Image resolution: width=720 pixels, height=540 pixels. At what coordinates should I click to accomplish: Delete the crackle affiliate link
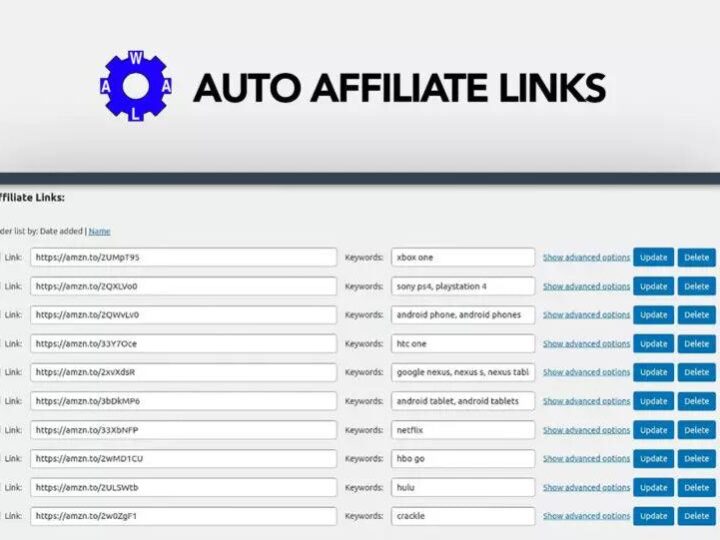[697, 516]
